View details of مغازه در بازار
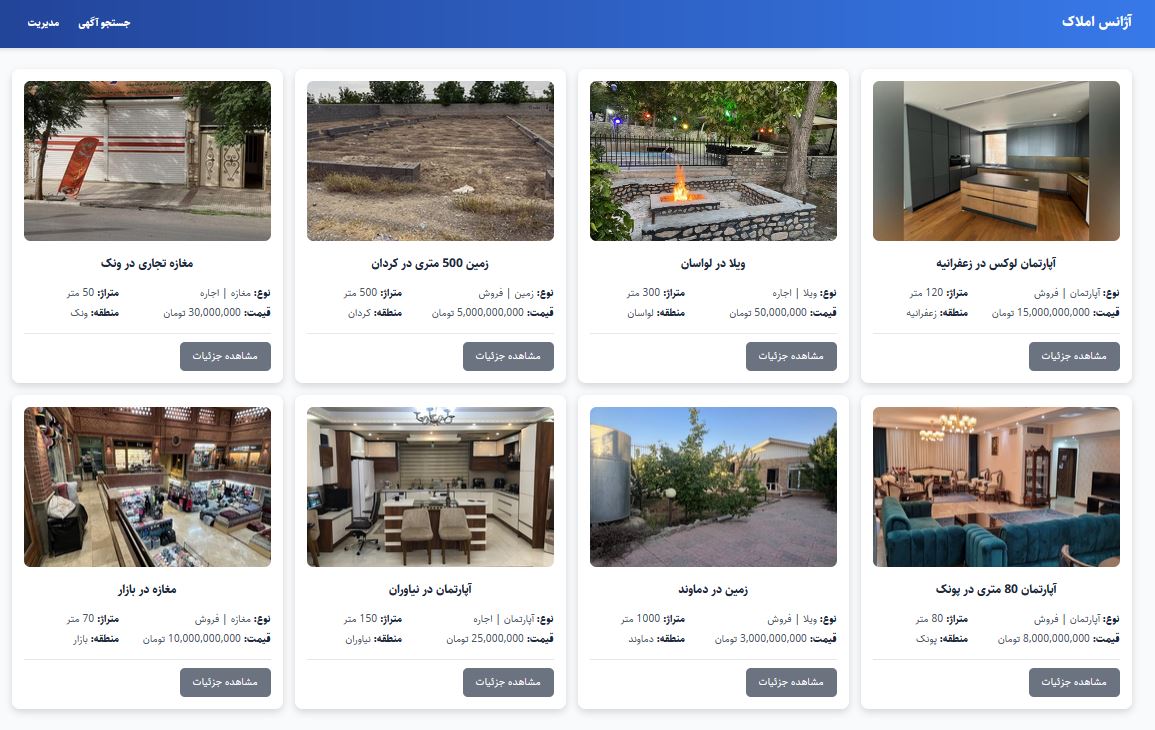This screenshot has width=1155, height=730. pos(225,682)
